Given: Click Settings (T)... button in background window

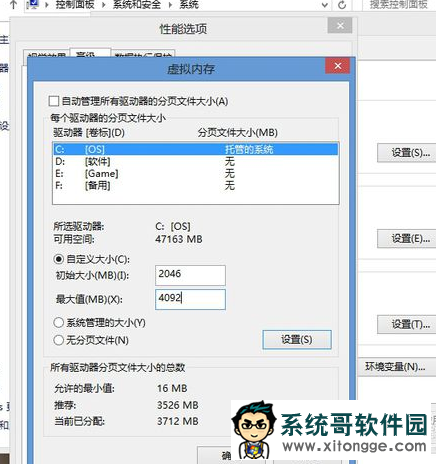Looking at the screenshot, I should coord(407,324).
